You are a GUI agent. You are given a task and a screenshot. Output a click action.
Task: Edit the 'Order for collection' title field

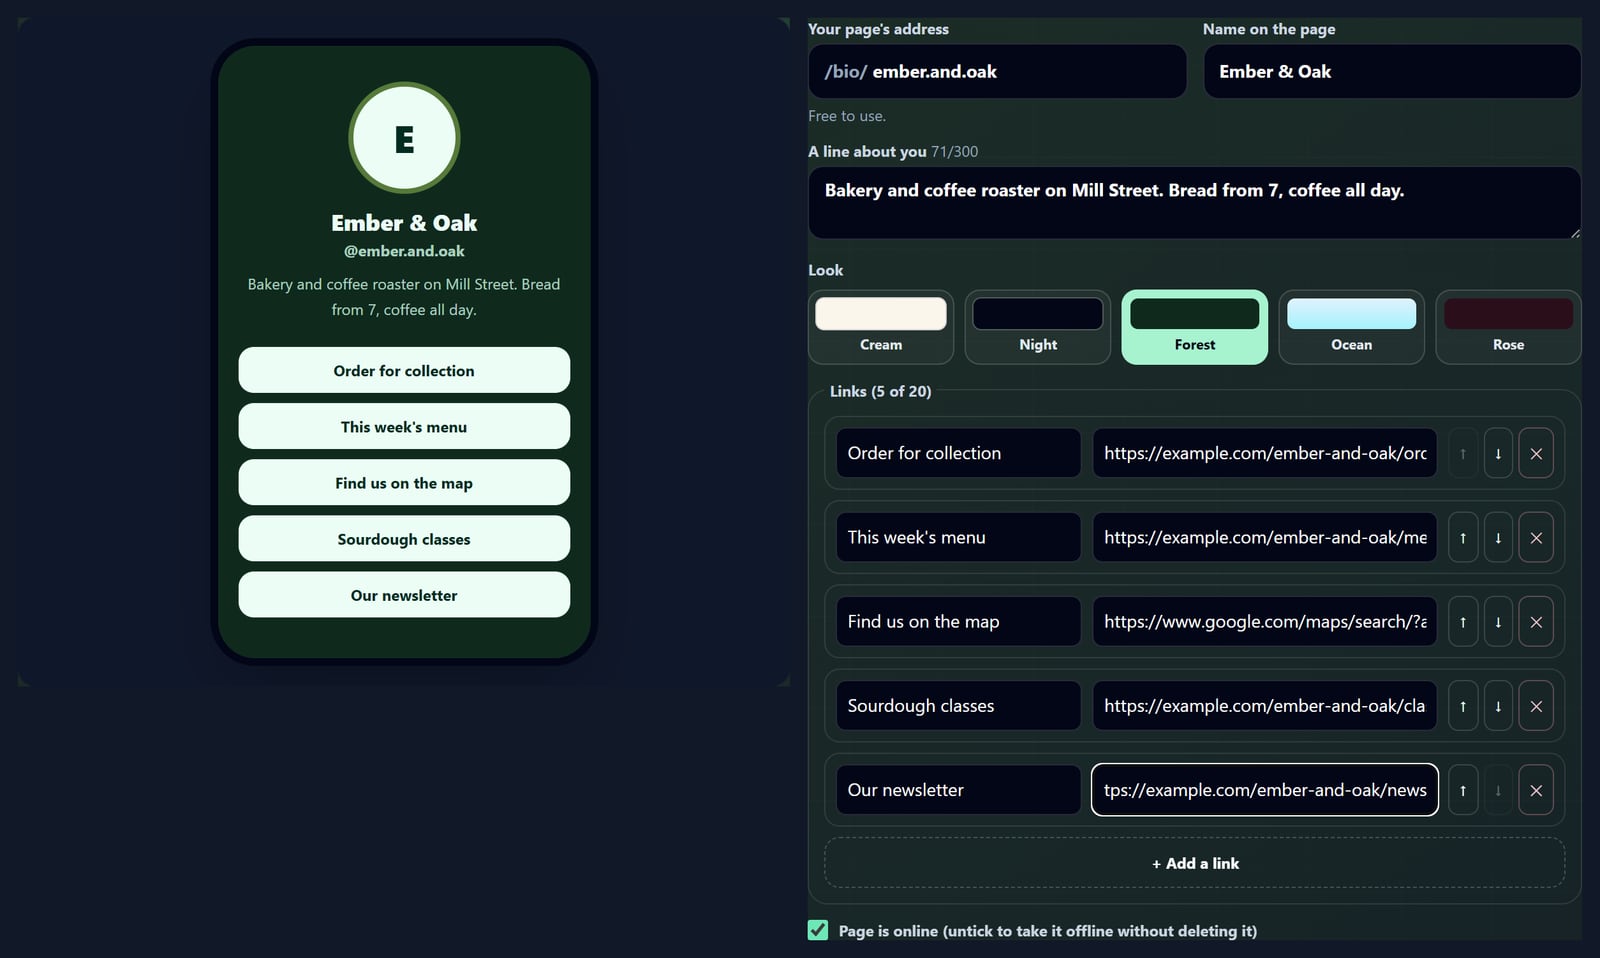[x=958, y=453]
